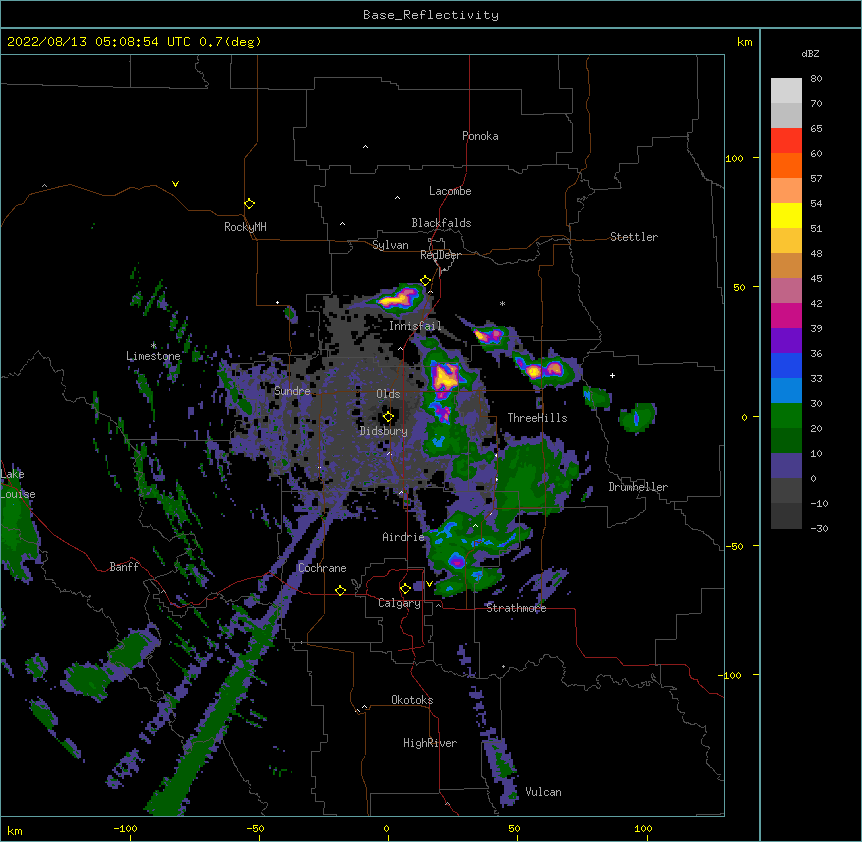
Task: Click the 45 value in dBZ legend
Action: tap(816, 278)
